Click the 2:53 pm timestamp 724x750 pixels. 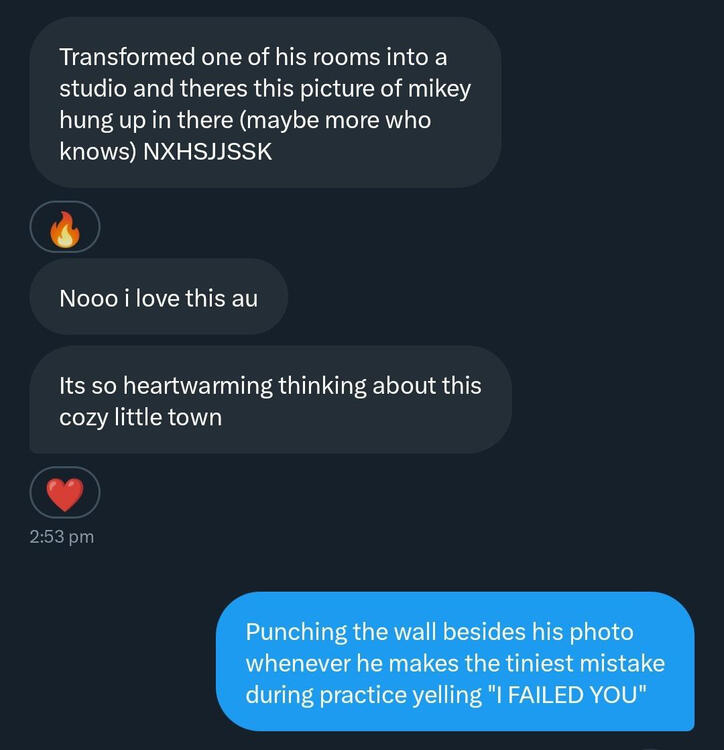pos(62,537)
